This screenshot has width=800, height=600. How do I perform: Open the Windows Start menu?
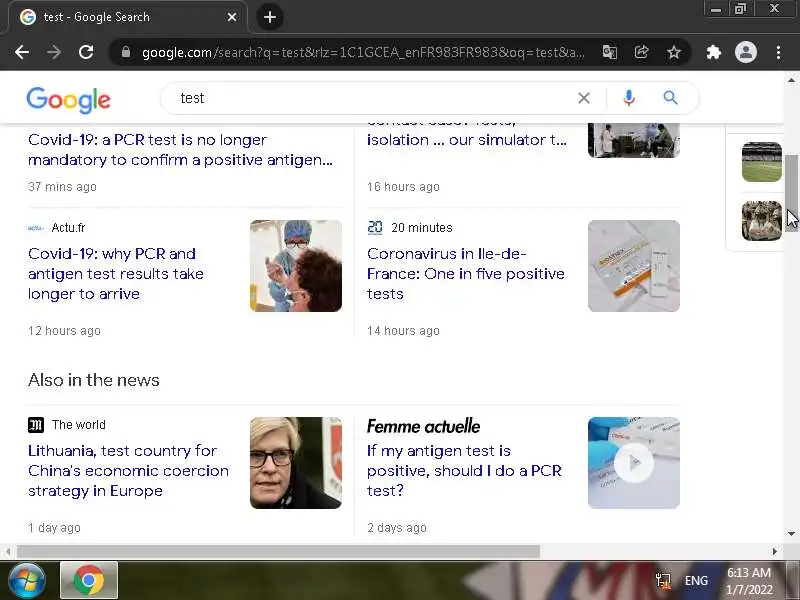tap(26, 580)
